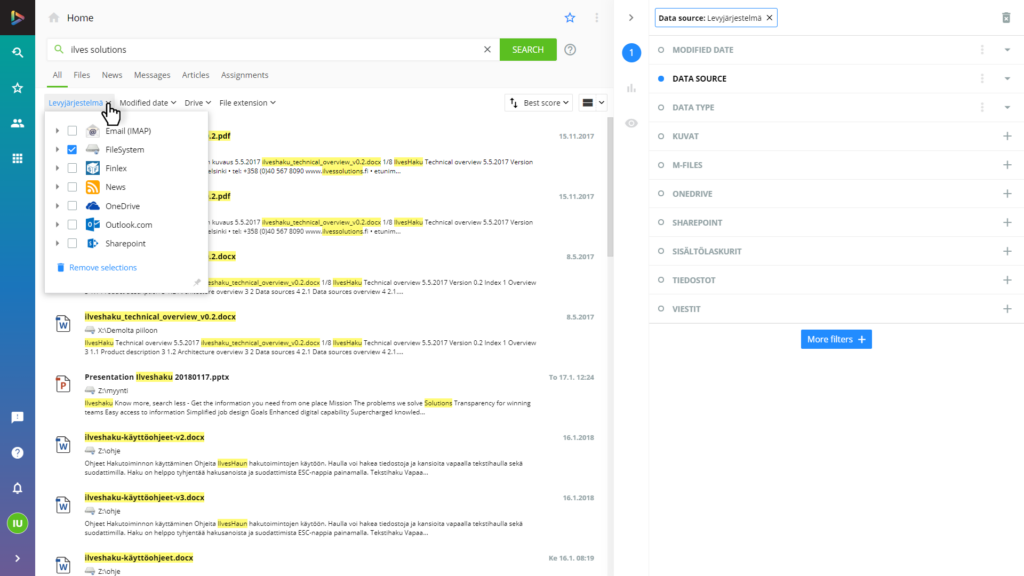This screenshot has height=576, width=1024.
Task: Click More filters button
Action: coord(836,339)
